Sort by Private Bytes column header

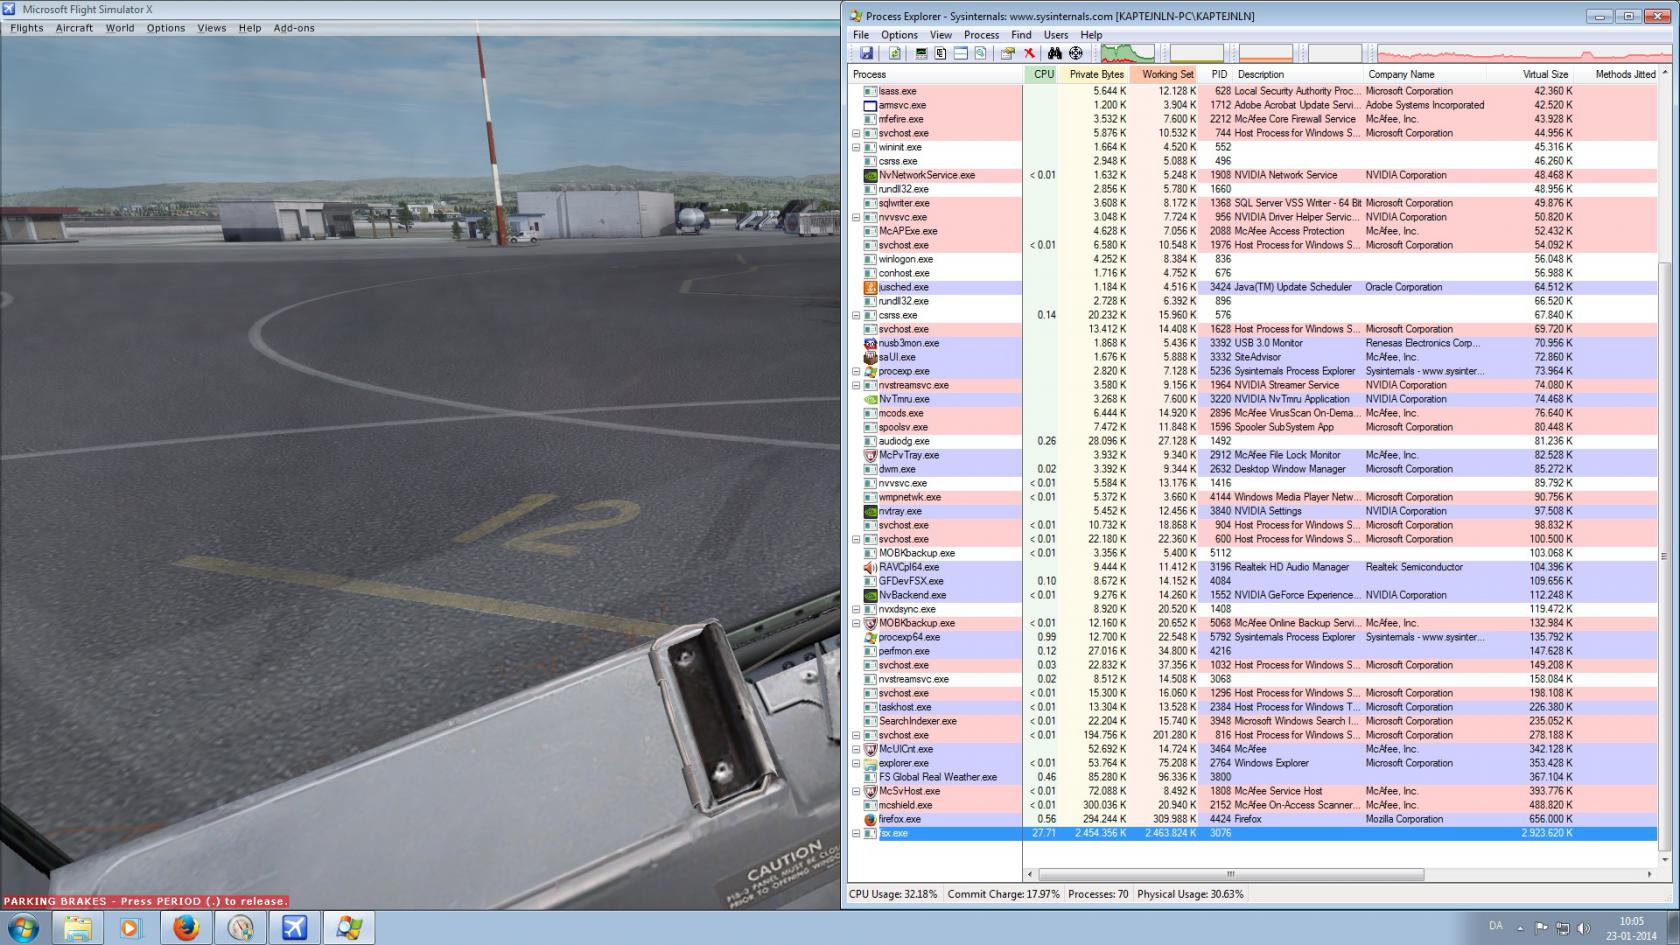[1096, 74]
